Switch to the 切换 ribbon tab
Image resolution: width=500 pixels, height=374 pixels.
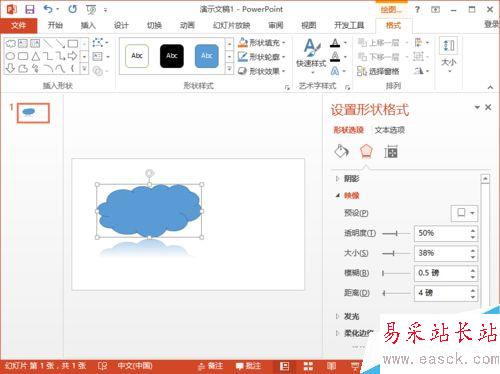[154, 25]
